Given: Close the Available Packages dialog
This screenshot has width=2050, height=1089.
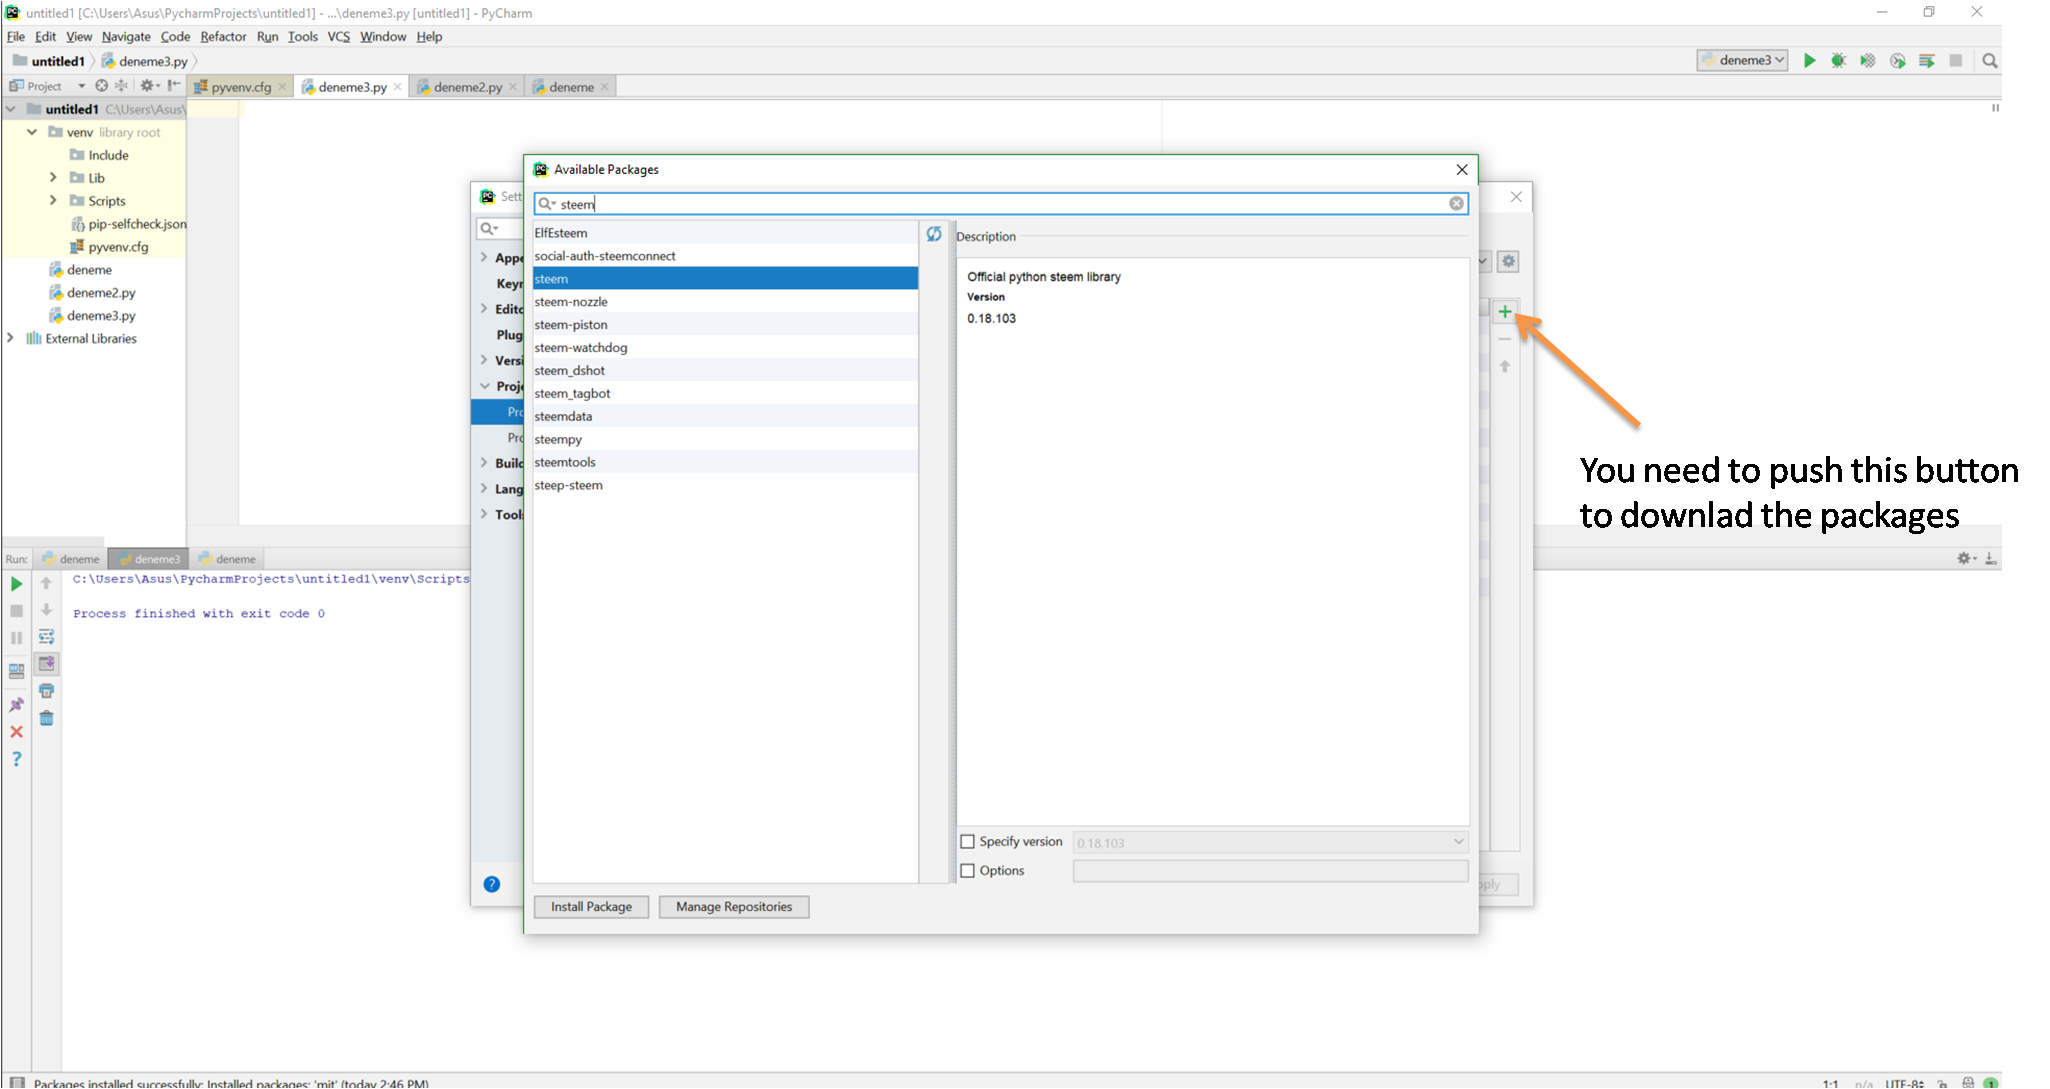Looking at the screenshot, I should click(x=1462, y=169).
